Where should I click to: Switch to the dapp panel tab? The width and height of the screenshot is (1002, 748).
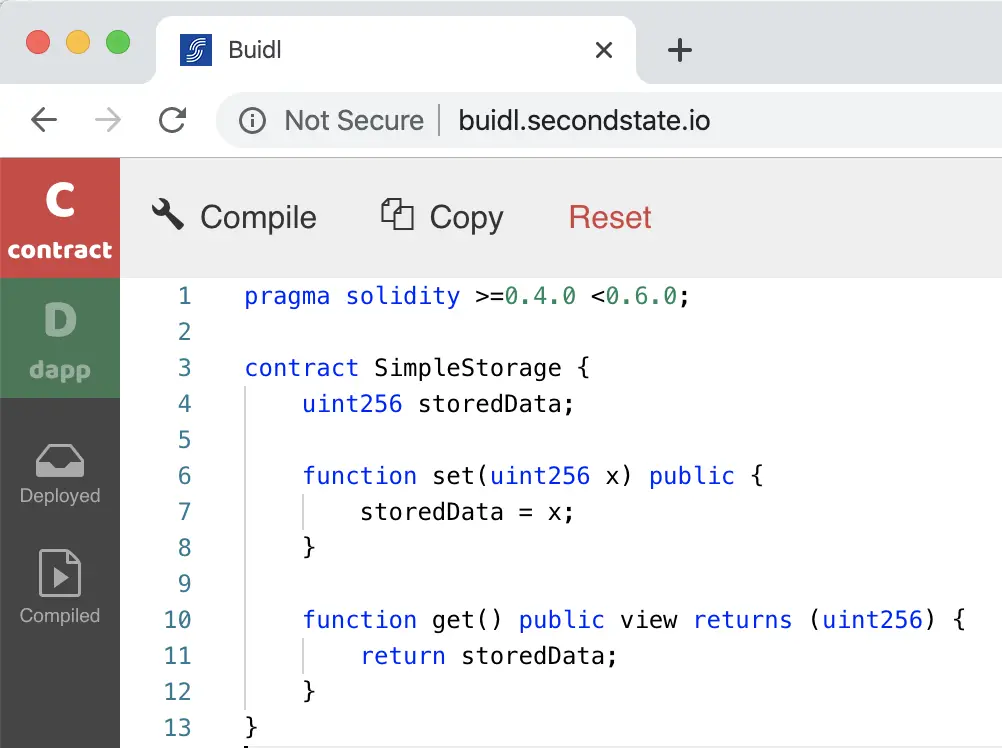tap(60, 338)
